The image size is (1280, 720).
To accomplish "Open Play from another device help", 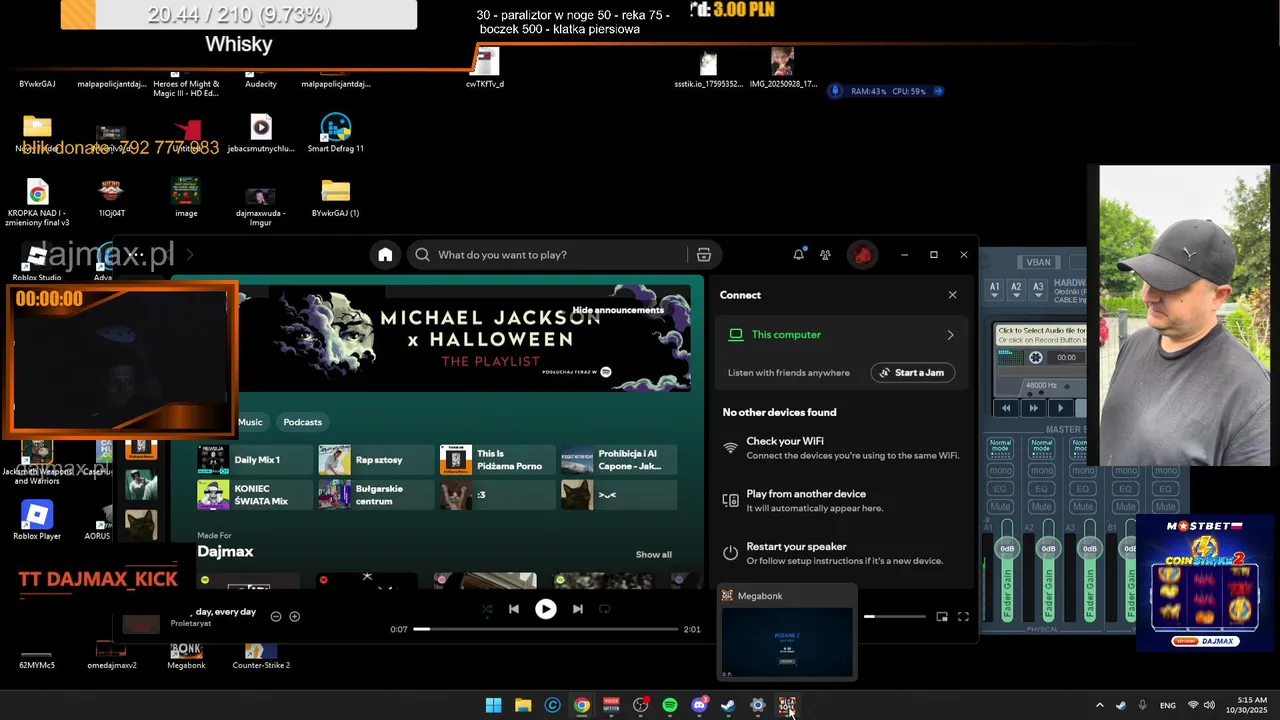I will 842,501.
